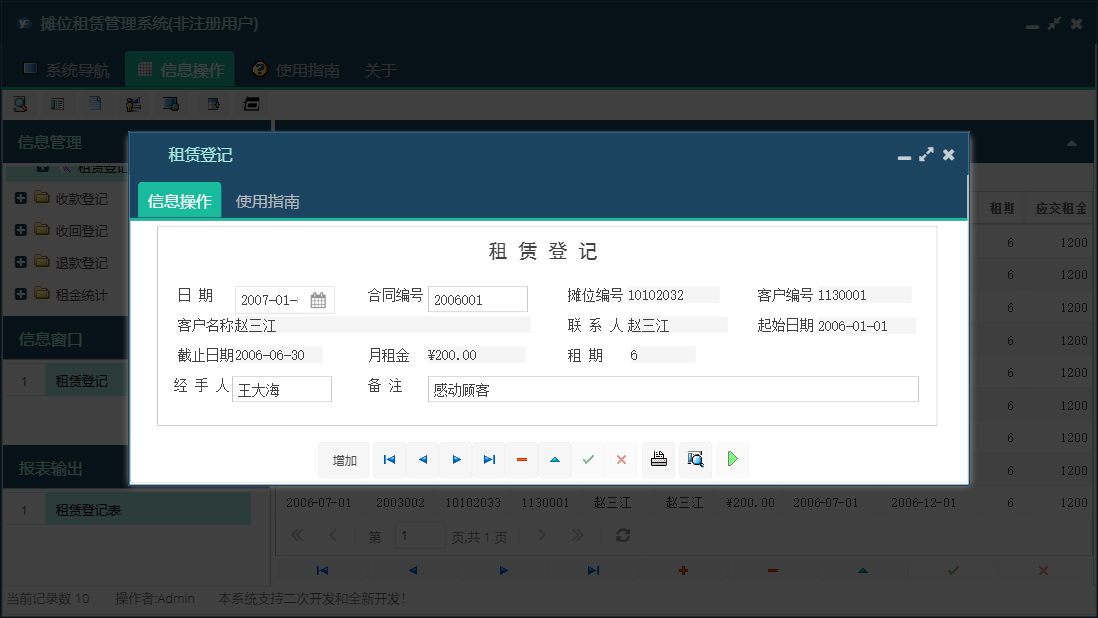
Task: Expand the 退款登记 folder in sidebar
Action: point(20,262)
